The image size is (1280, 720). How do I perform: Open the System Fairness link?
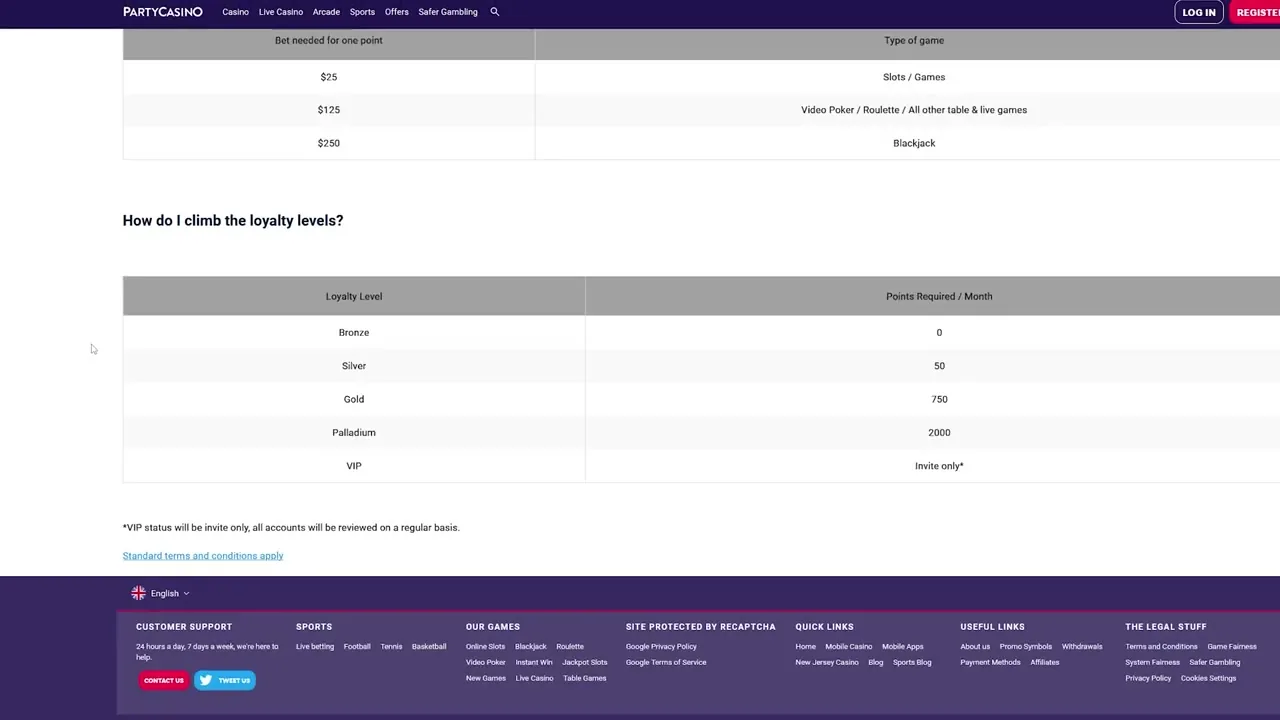pos(1153,662)
